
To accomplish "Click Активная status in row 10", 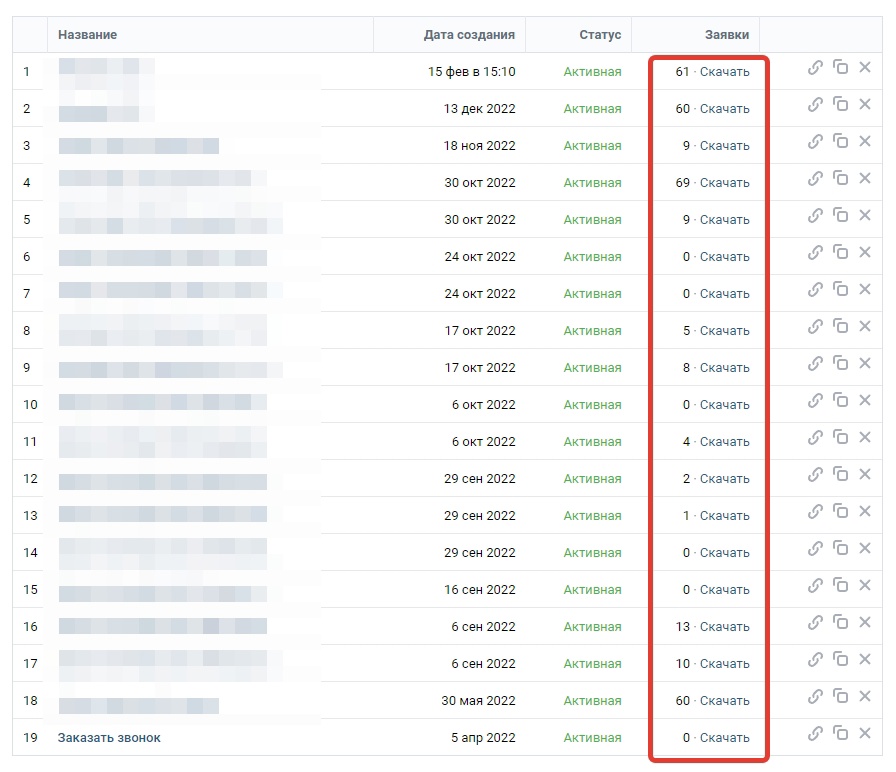I will [x=593, y=405].
